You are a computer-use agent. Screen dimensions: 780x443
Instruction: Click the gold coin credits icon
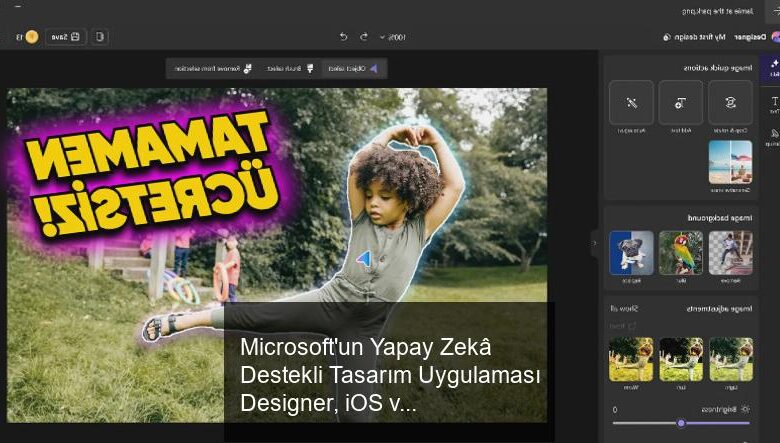click(x=32, y=37)
